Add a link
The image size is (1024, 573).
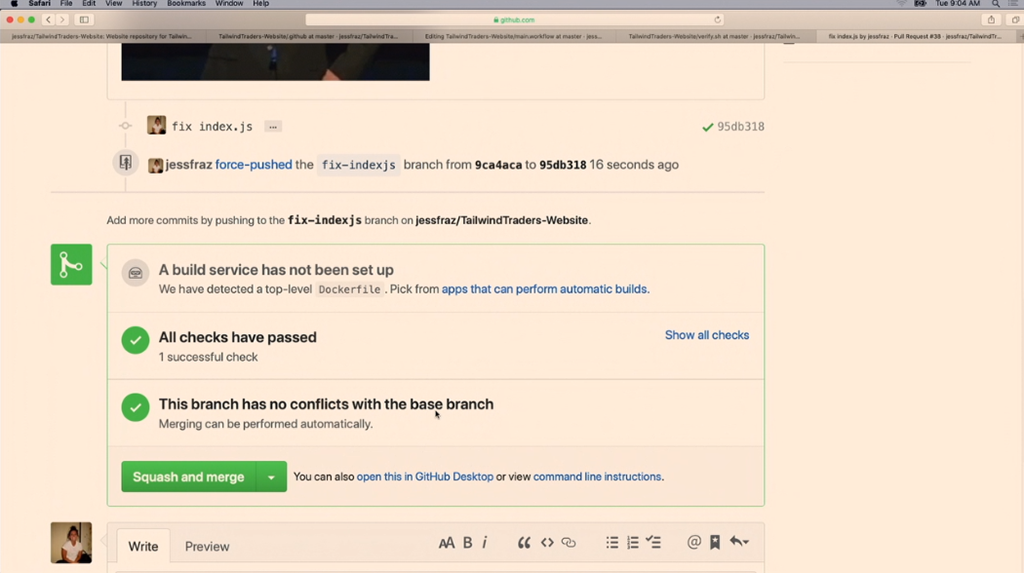(569, 543)
